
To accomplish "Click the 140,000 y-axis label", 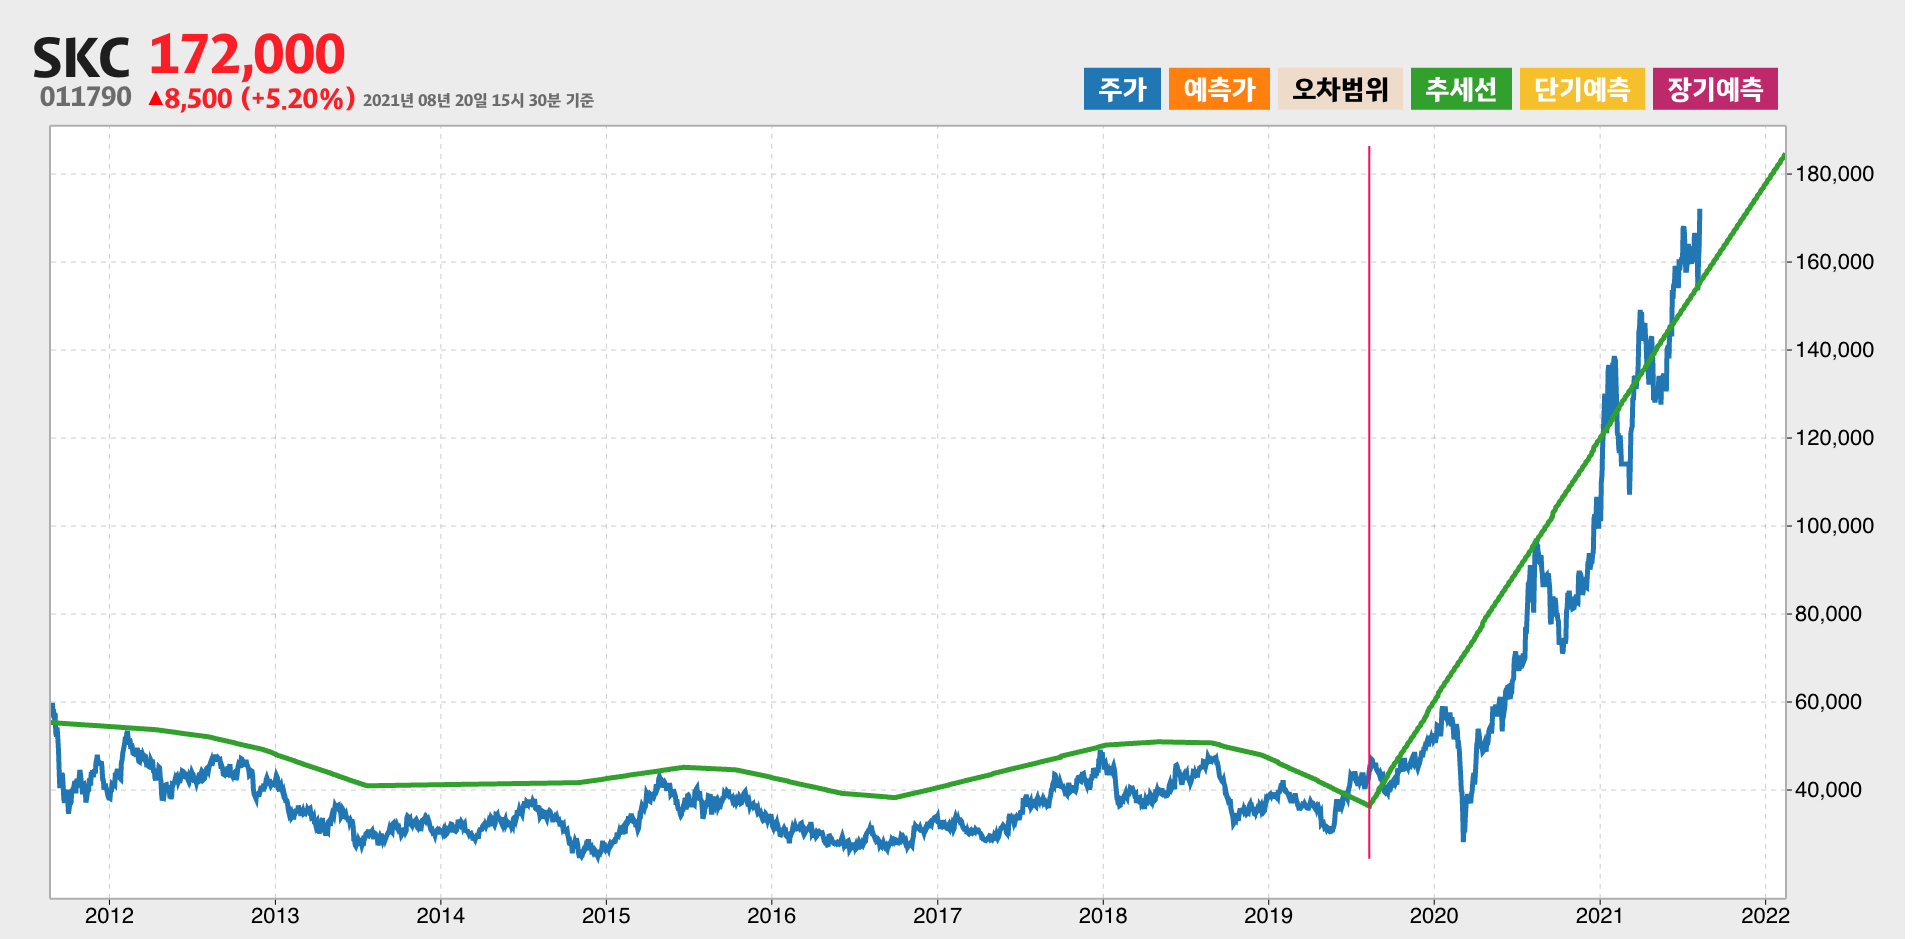I will [1835, 350].
